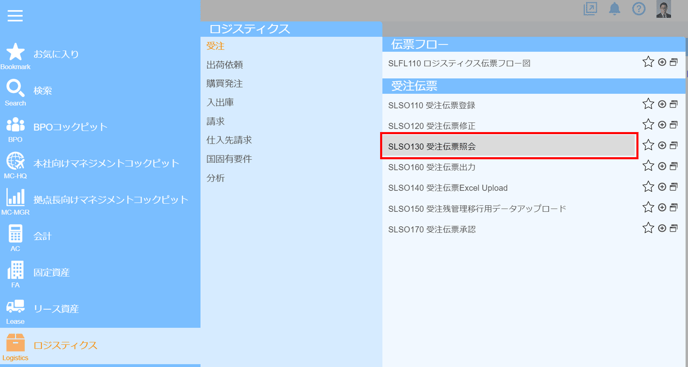The image size is (688, 367).
Task: Select 本社向けマネジメントコックピット label
Action: point(107,164)
